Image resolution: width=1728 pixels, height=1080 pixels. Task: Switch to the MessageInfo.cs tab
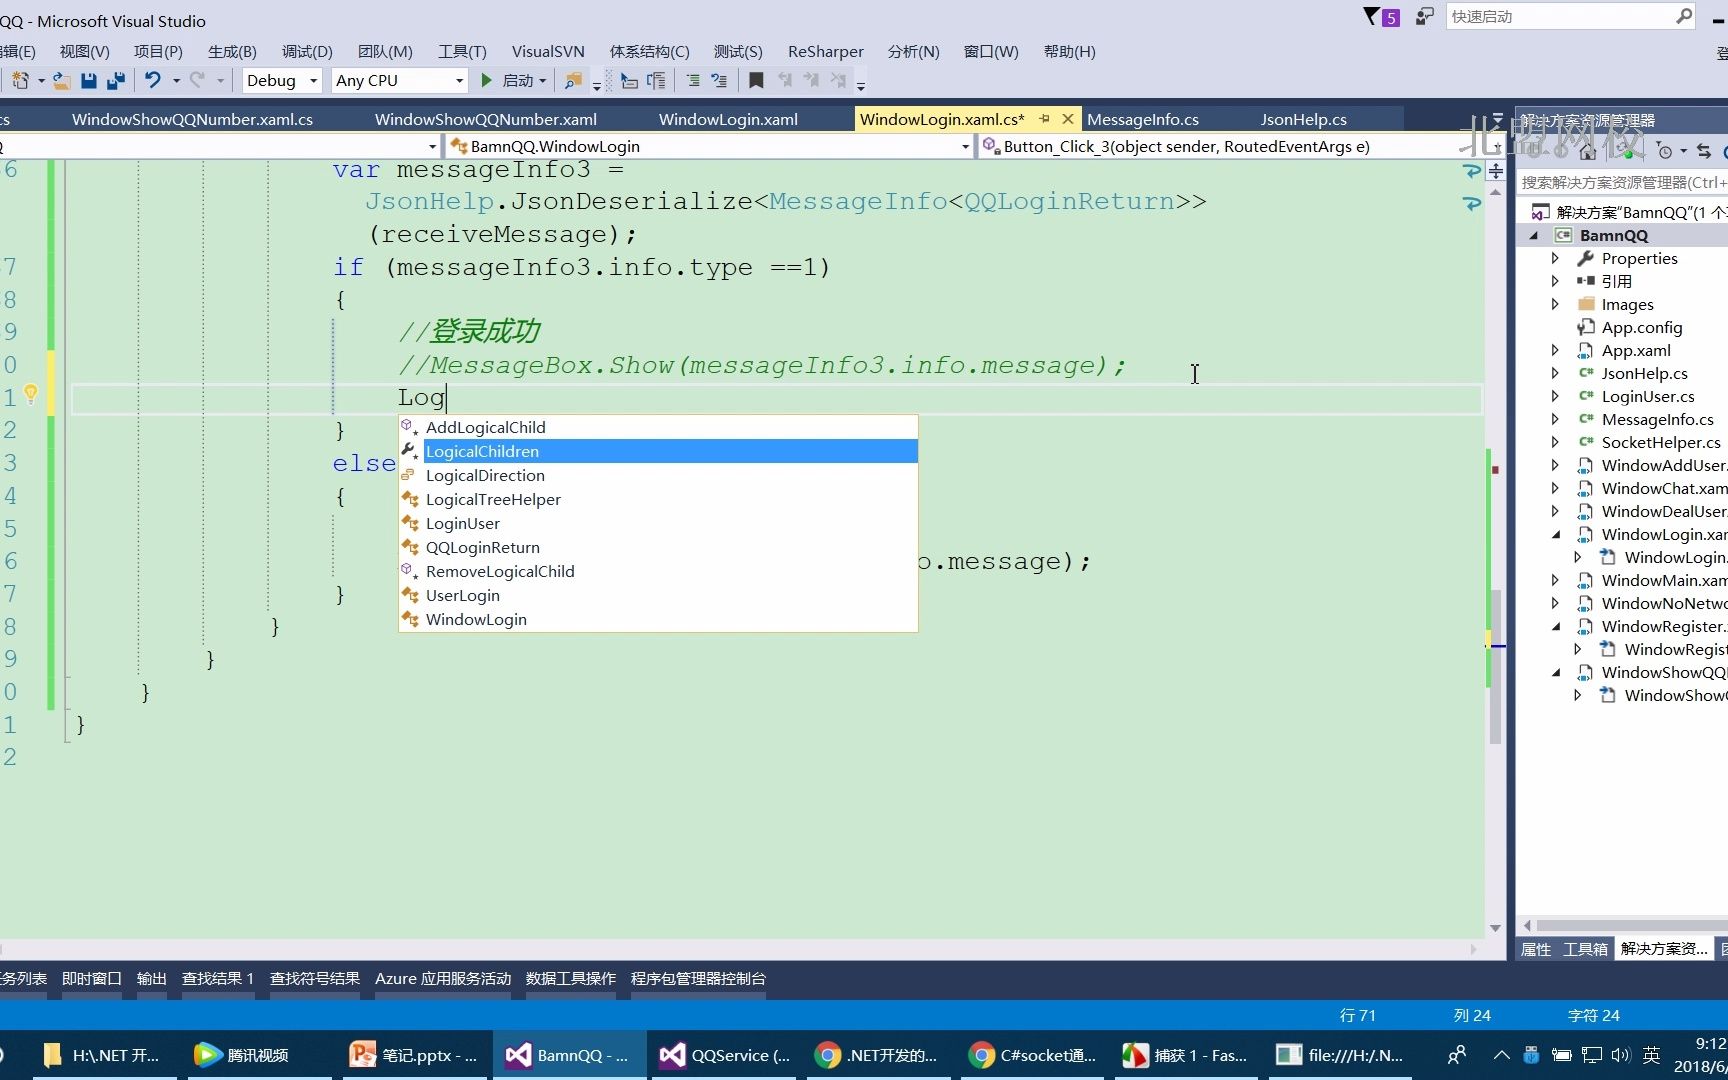[1142, 119]
